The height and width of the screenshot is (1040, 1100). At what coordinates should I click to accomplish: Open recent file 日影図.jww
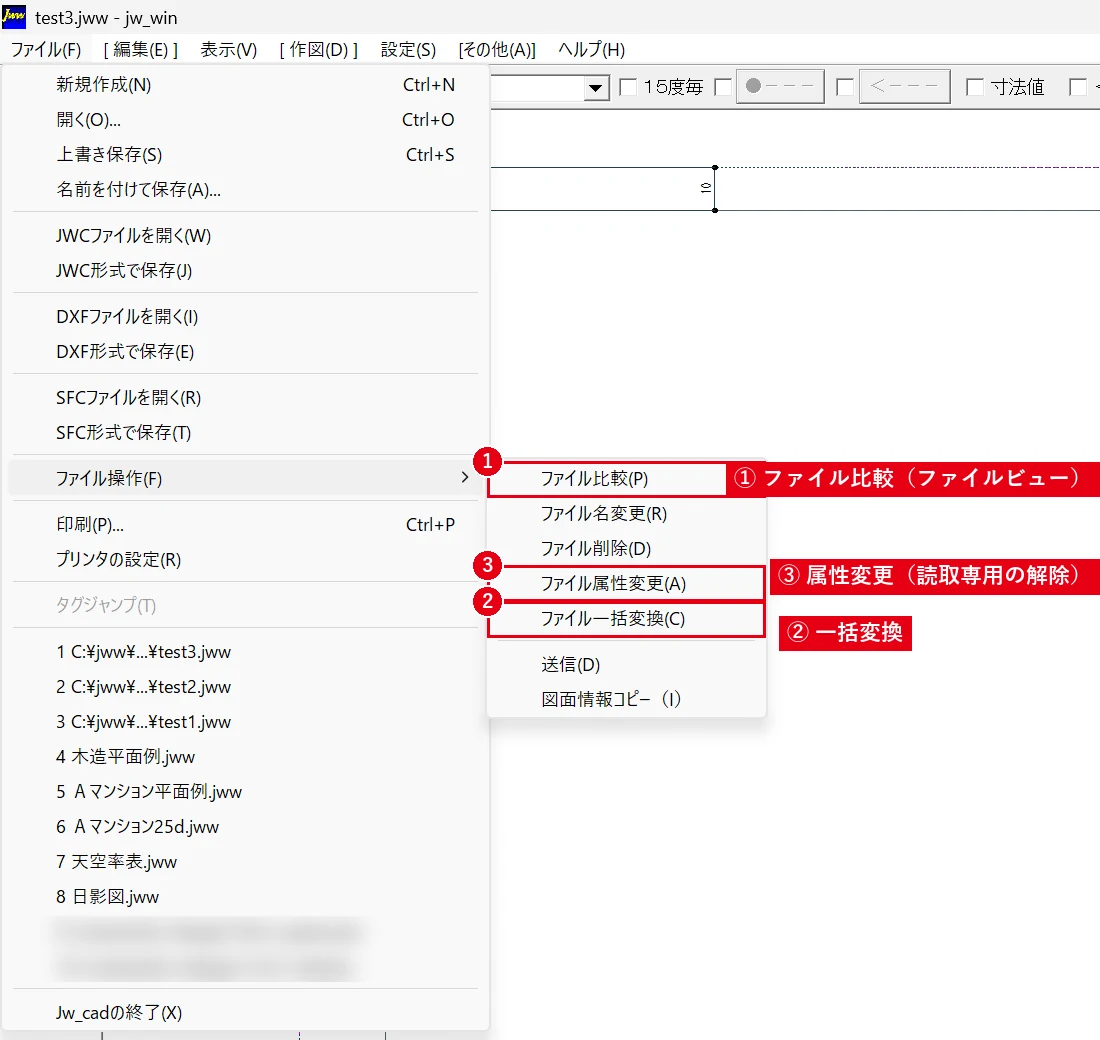pos(246,897)
